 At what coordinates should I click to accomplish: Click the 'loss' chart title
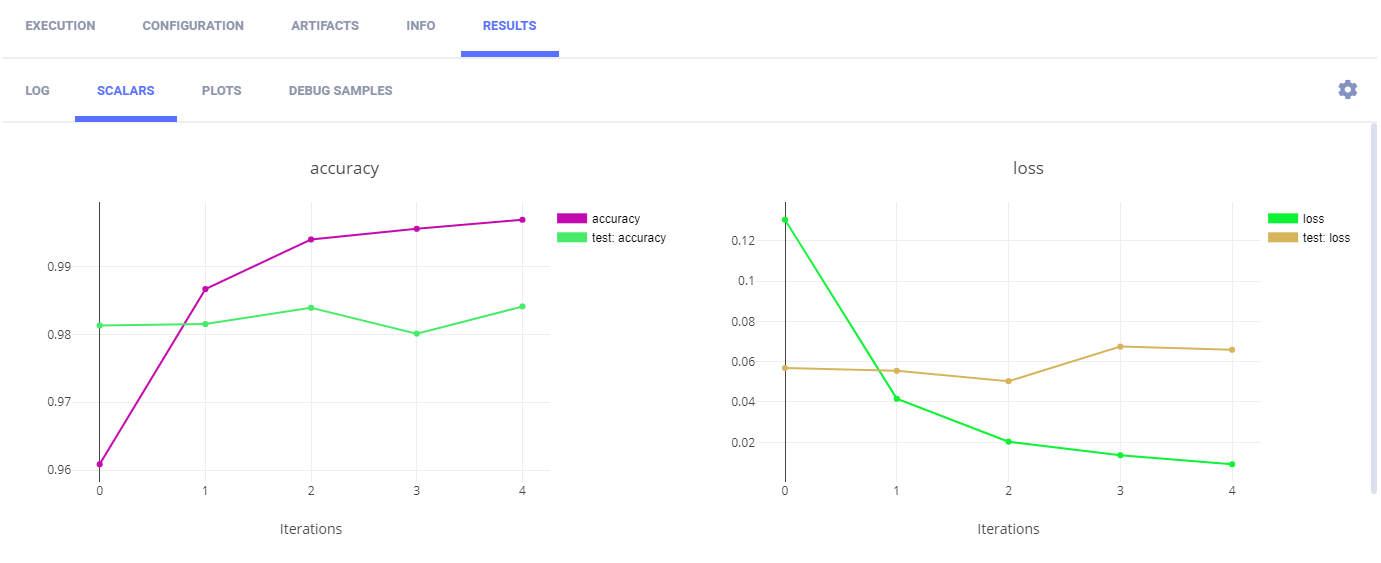(x=1028, y=168)
